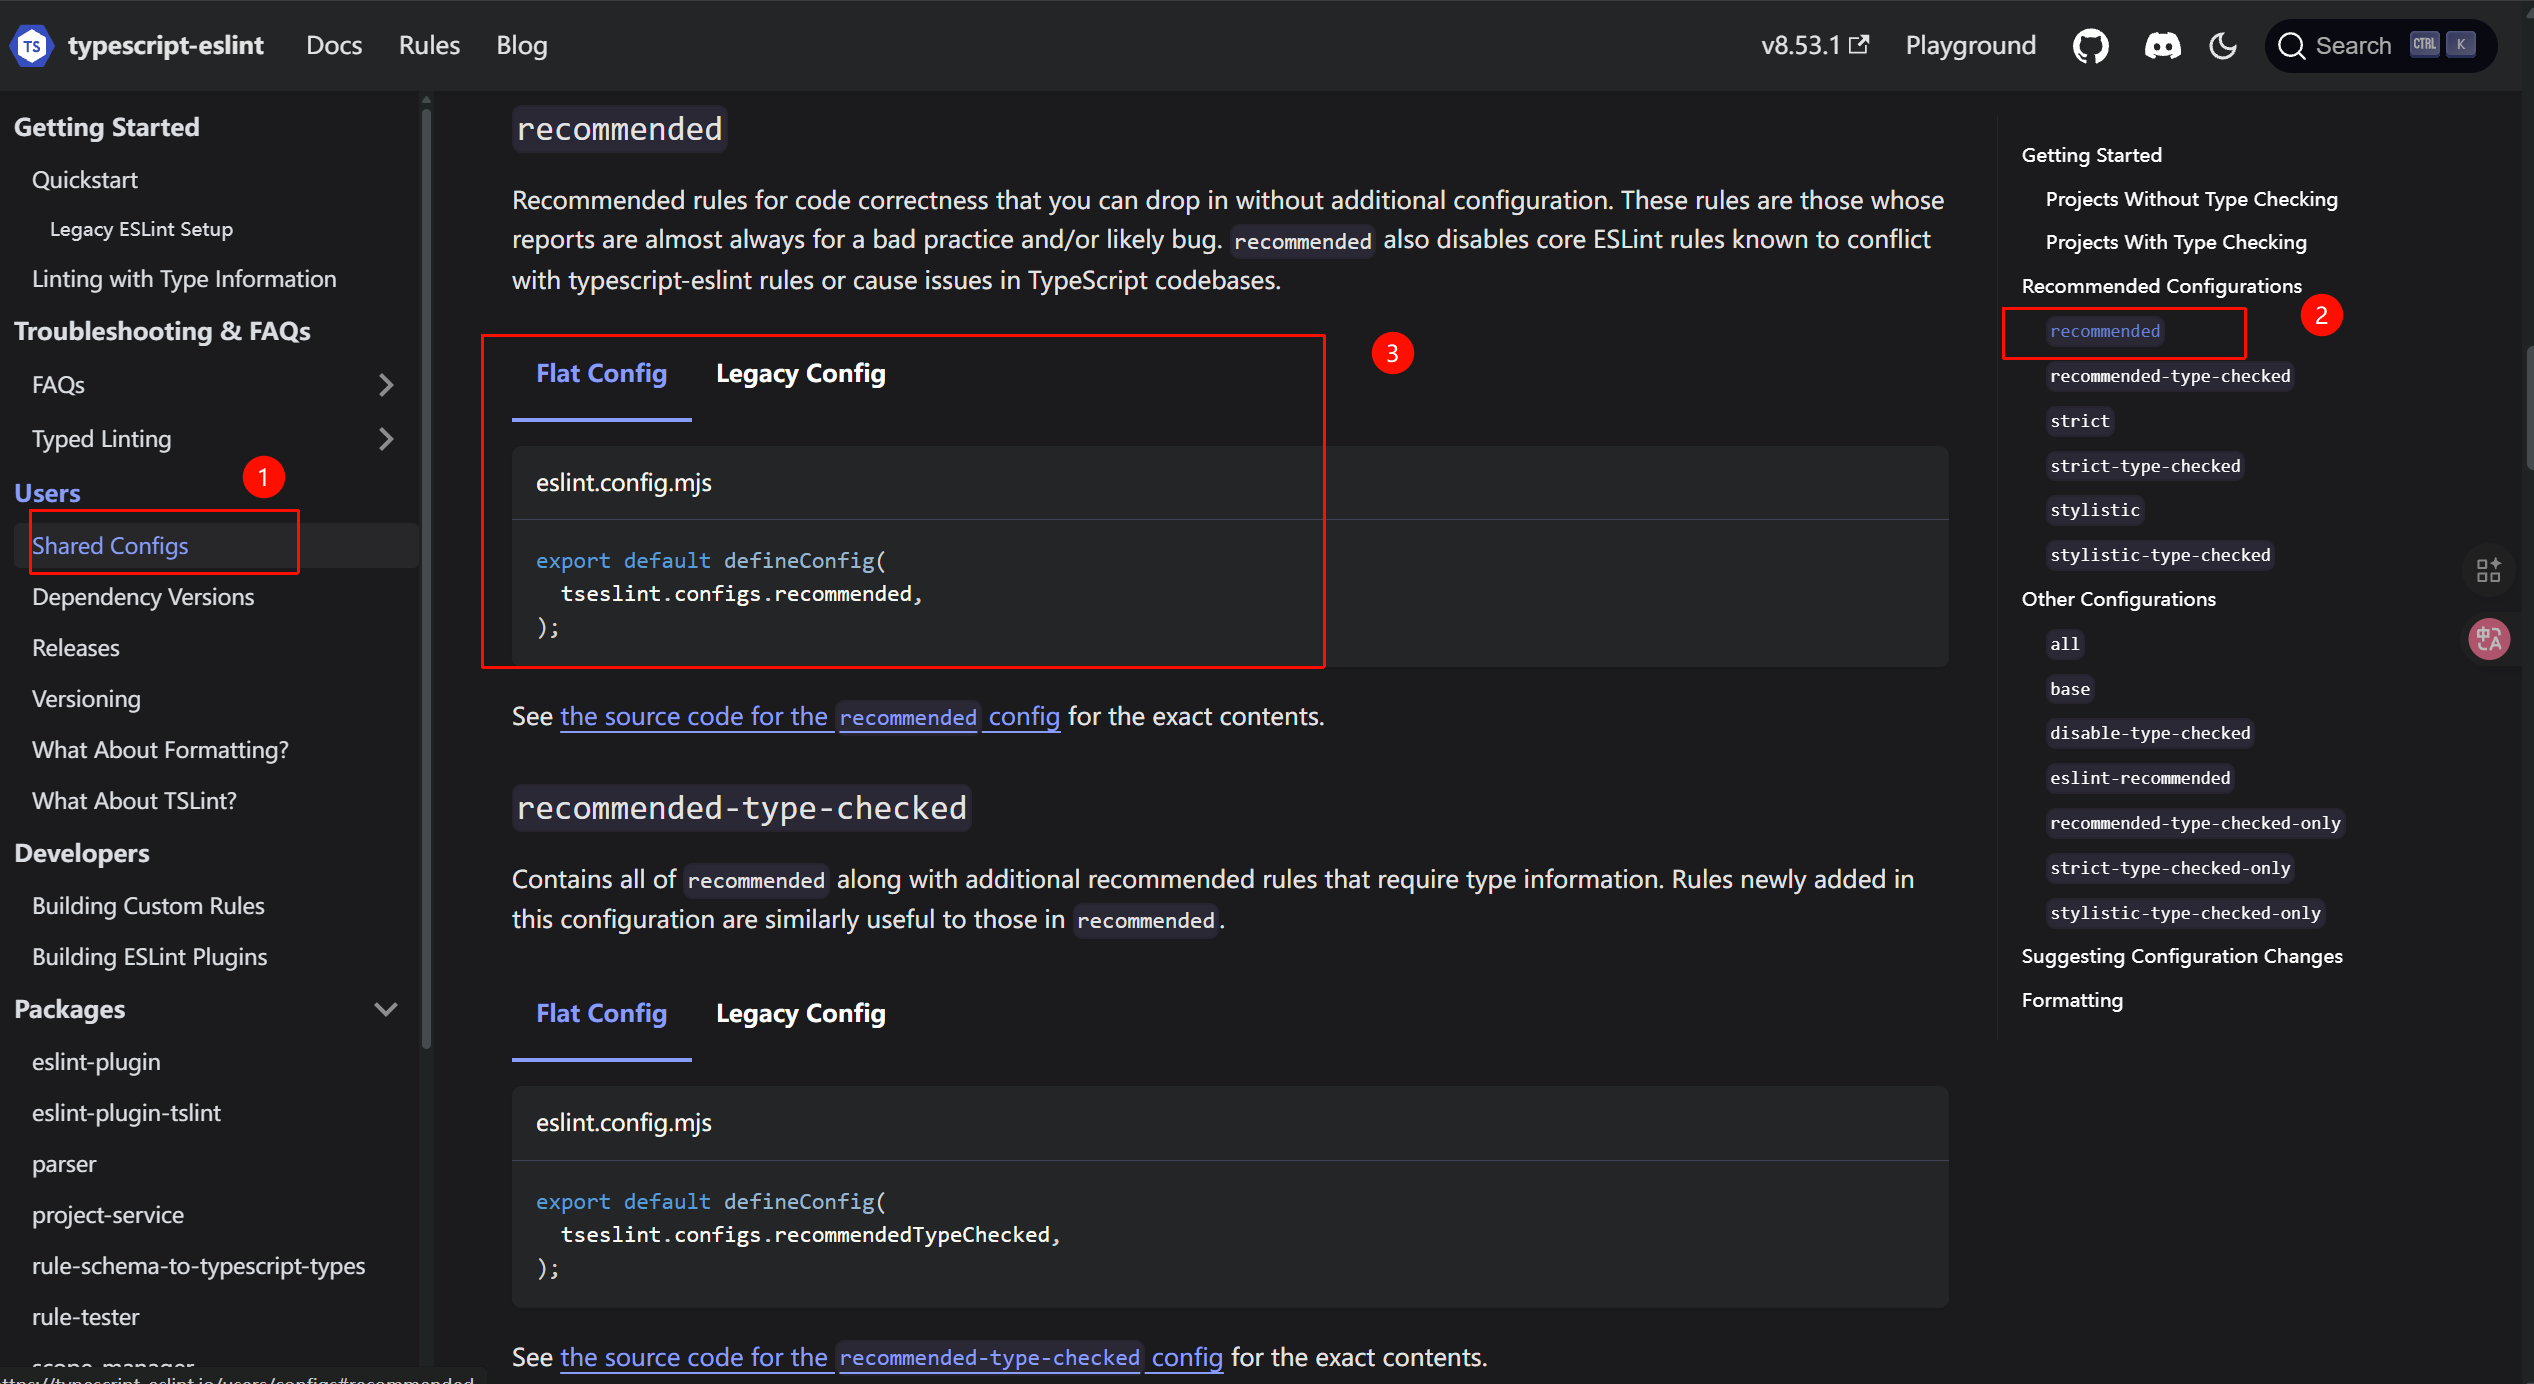
Task: Open the GitHub repository icon
Action: pos(2090,46)
